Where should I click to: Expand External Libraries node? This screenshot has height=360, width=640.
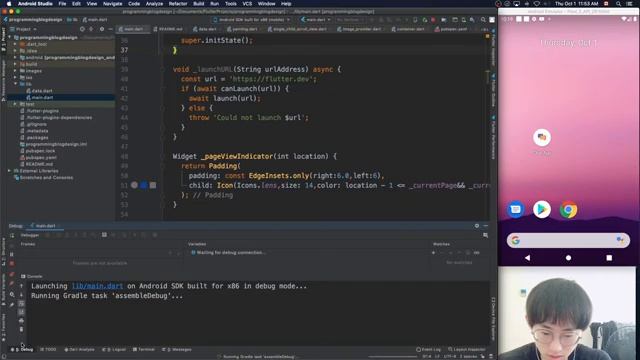pyautogui.click(x=10, y=171)
